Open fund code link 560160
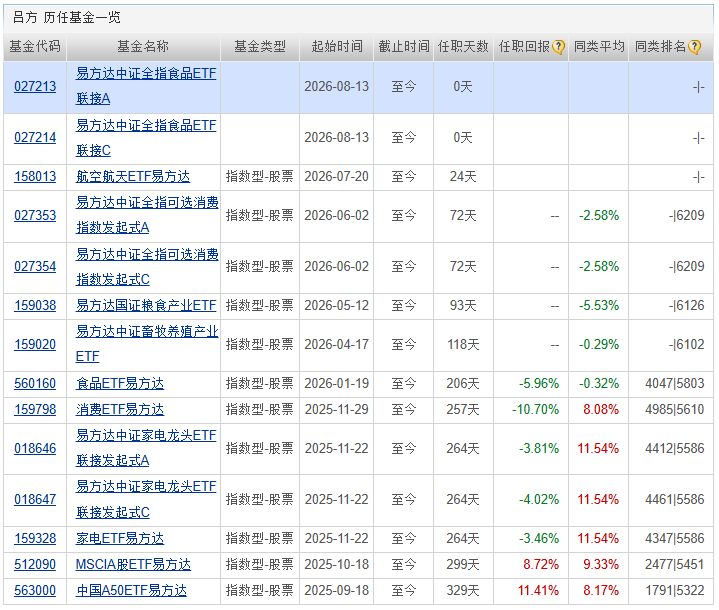This screenshot has width=719, height=610. coord(35,383)
